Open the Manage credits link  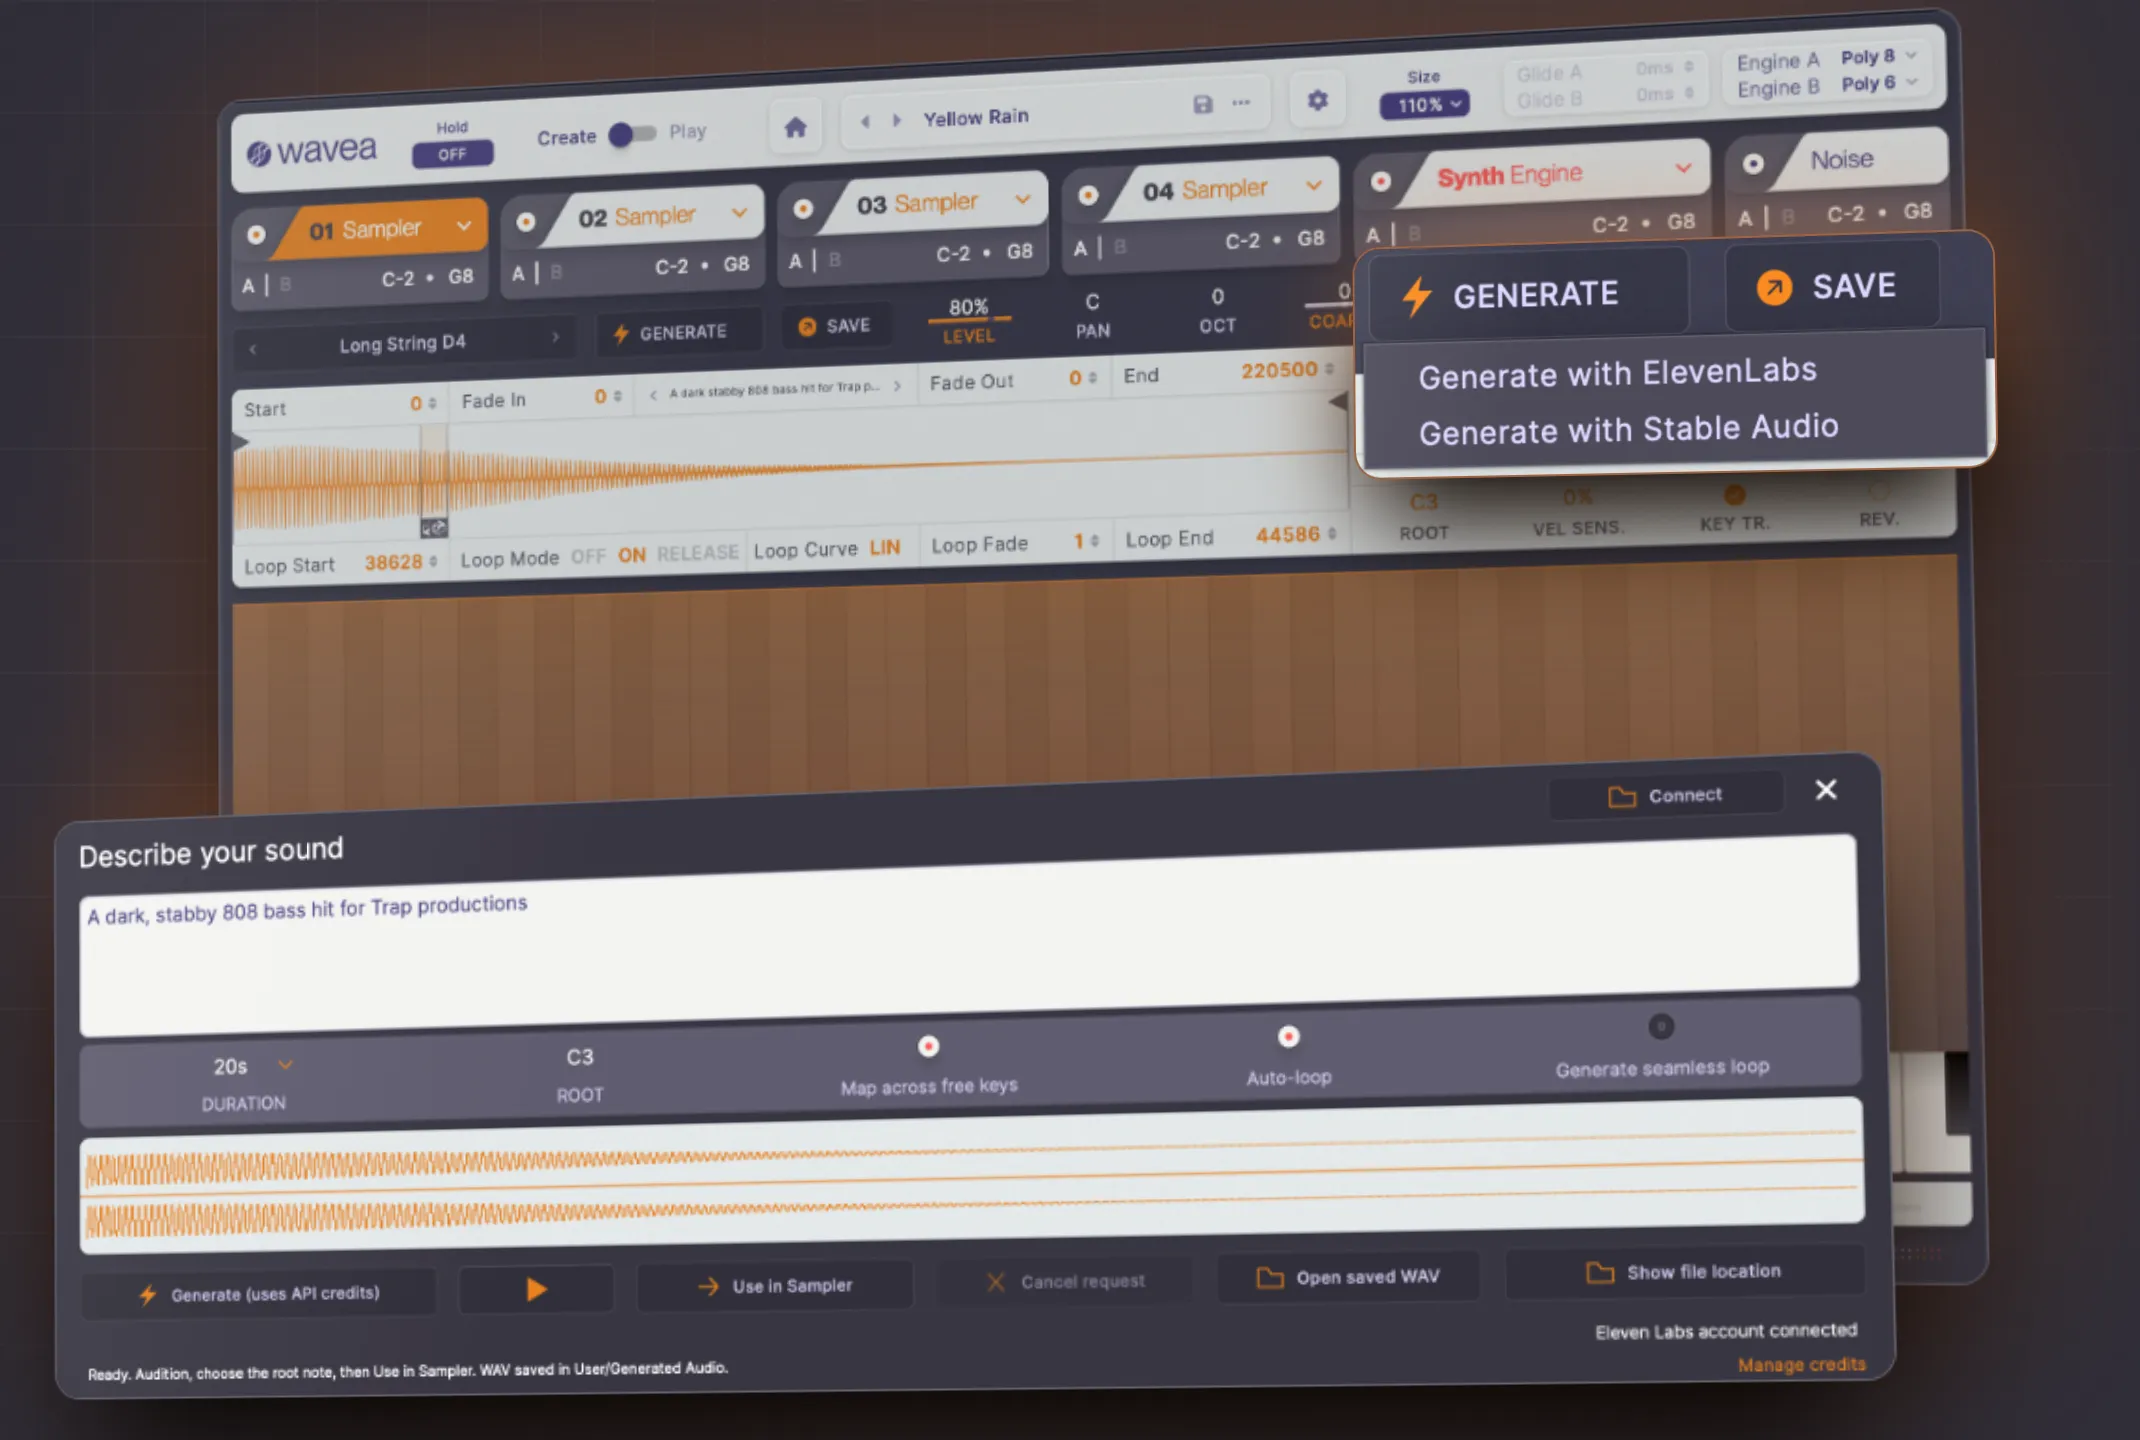1801,1365
